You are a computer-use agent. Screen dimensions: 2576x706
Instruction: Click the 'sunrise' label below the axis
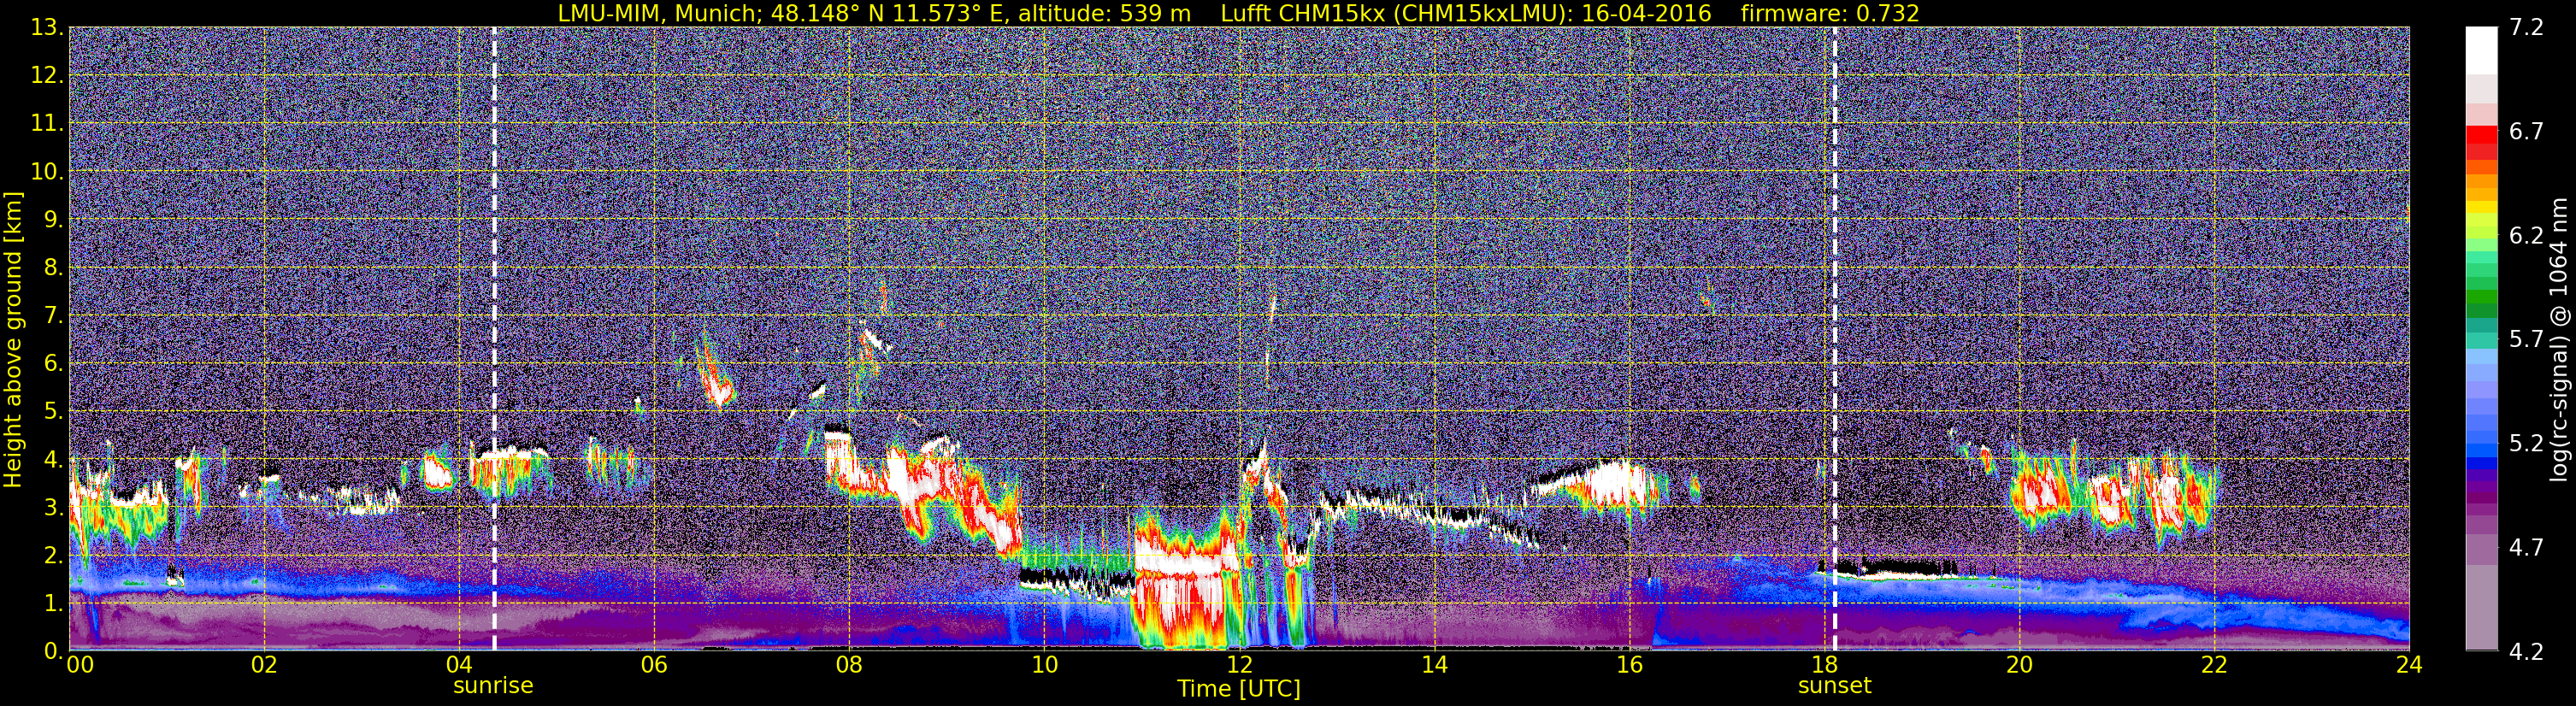click(x=493, y=686)
